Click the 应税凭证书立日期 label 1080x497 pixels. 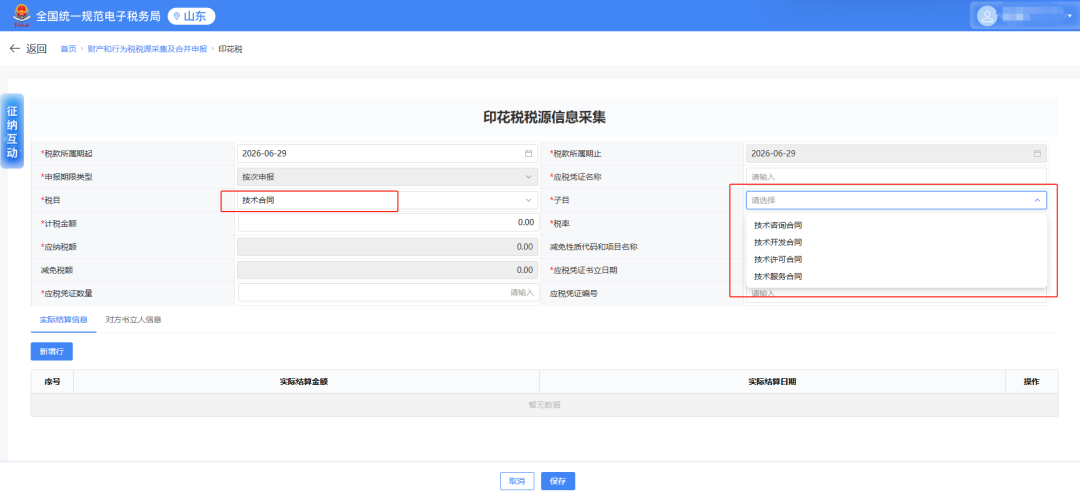coord(583,271)
